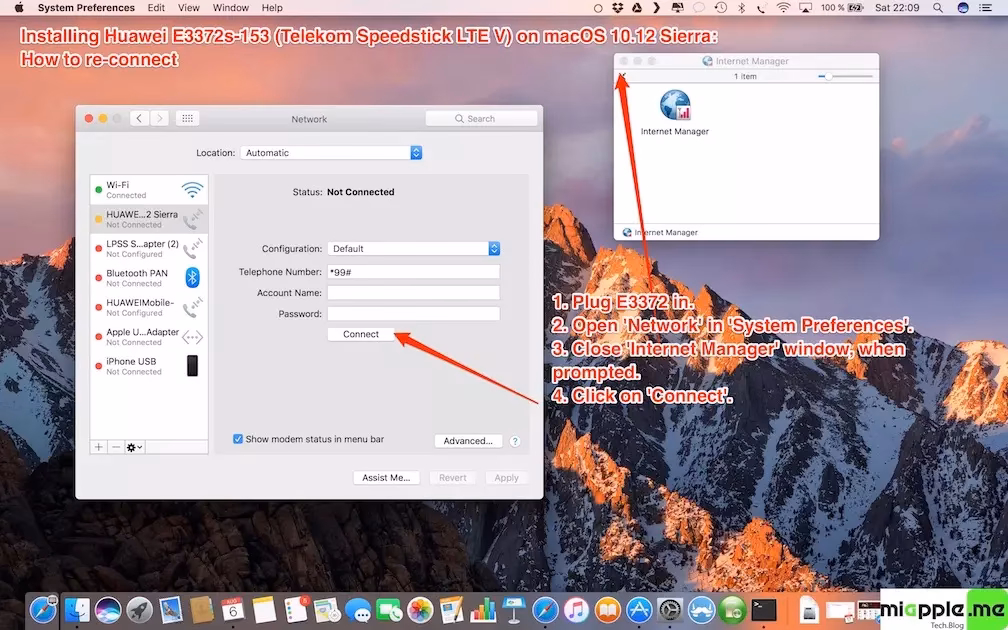Go forward in System Preferences toolbar
Viewport: 1008px width, 630px height.
click(159, 118)
